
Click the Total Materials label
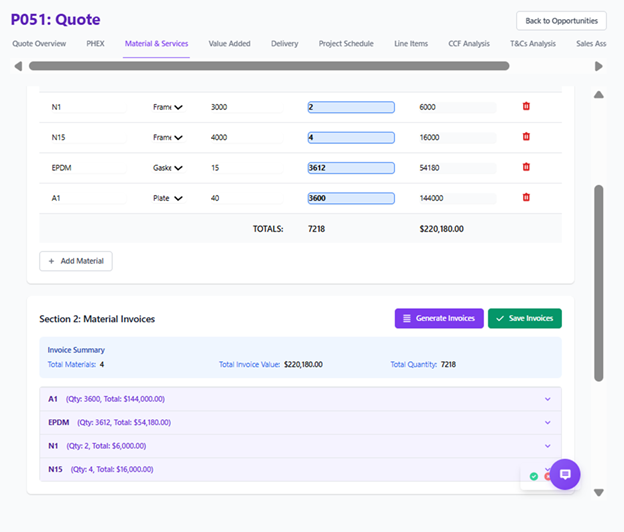pos(72,364)
